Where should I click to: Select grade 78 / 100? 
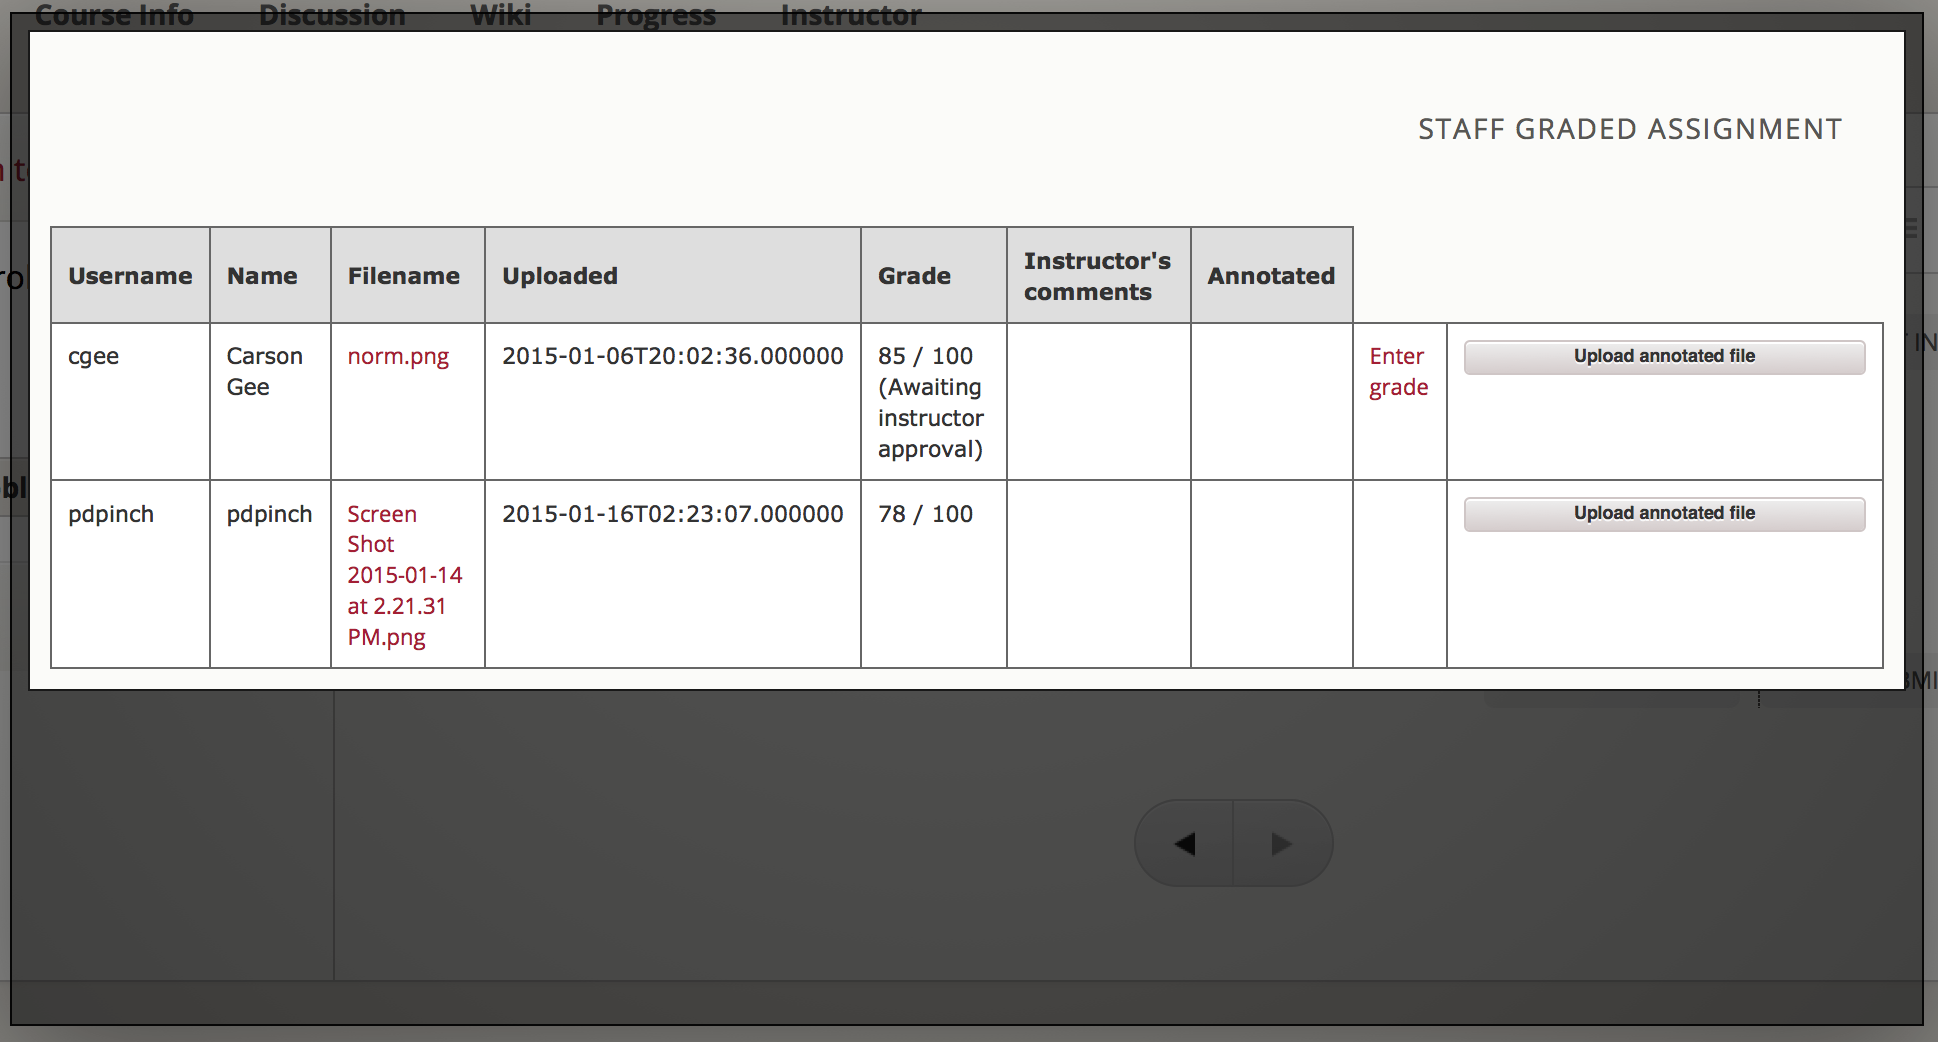925,514
